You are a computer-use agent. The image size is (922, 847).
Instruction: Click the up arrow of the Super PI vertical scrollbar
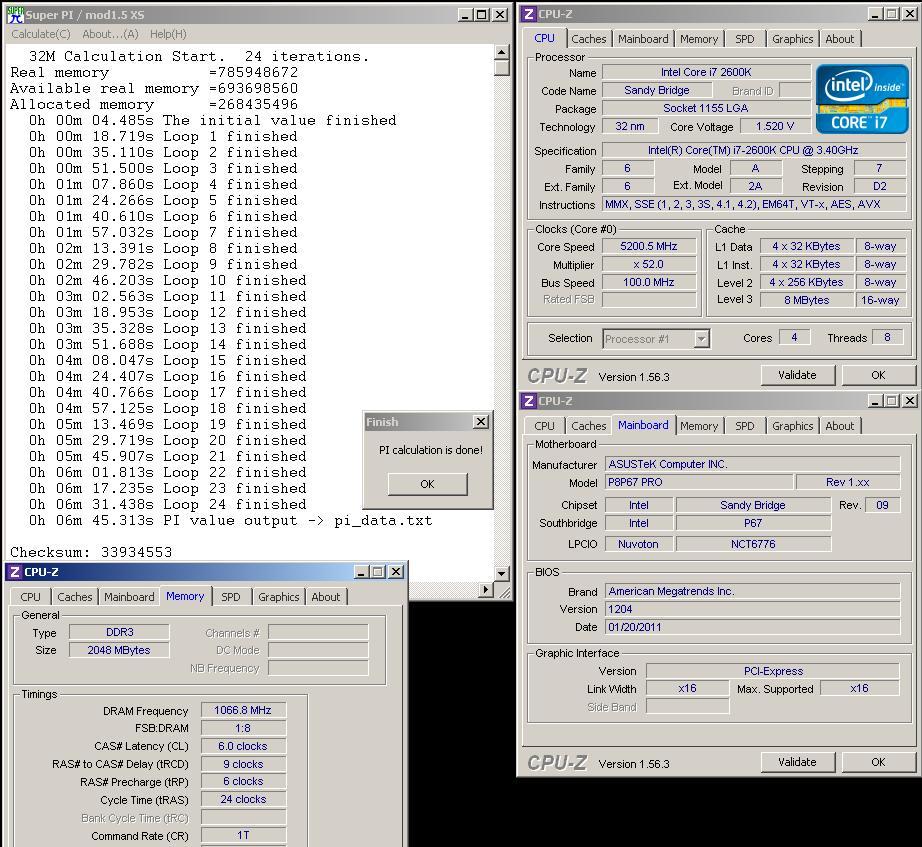coord(502,52)
